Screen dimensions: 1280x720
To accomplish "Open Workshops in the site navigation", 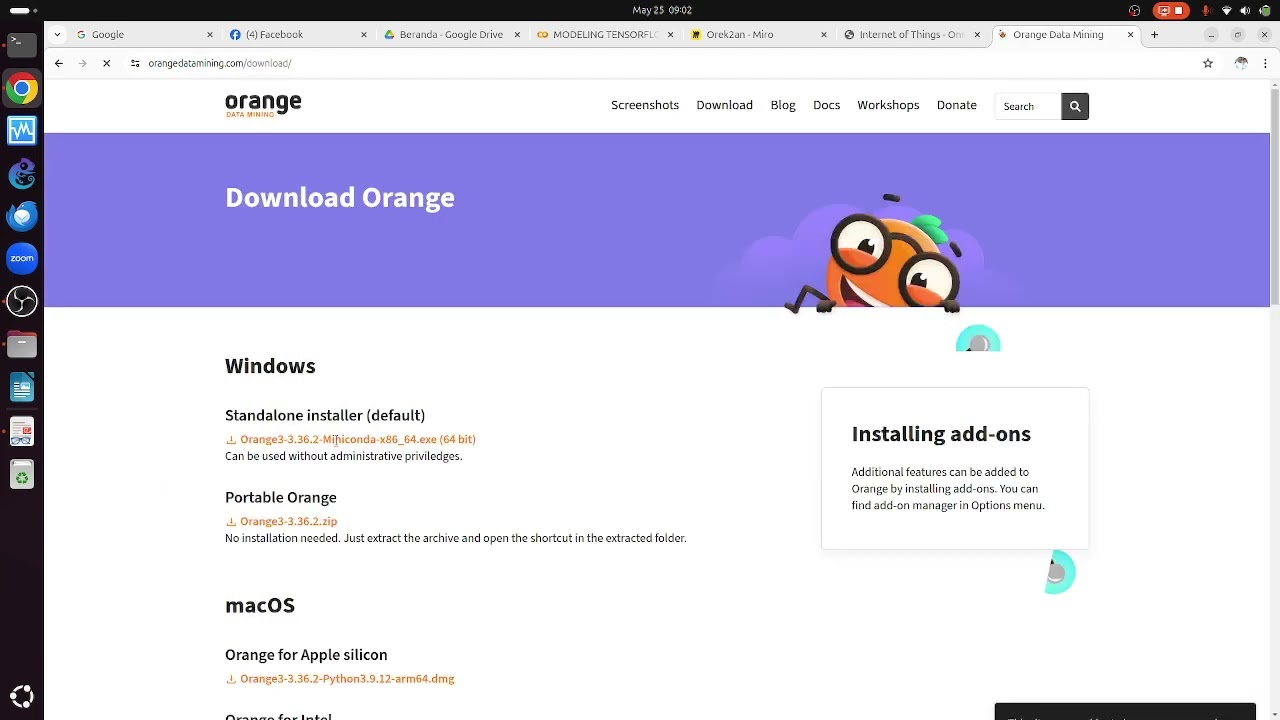I will click(x=888, y=105).
